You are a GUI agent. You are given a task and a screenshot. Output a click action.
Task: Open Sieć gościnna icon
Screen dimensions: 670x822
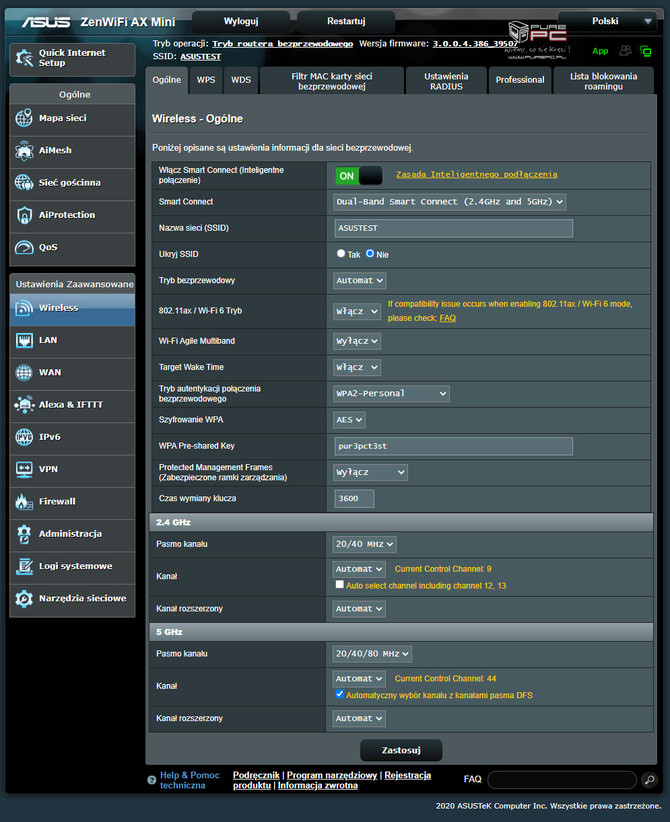(24, 182)
